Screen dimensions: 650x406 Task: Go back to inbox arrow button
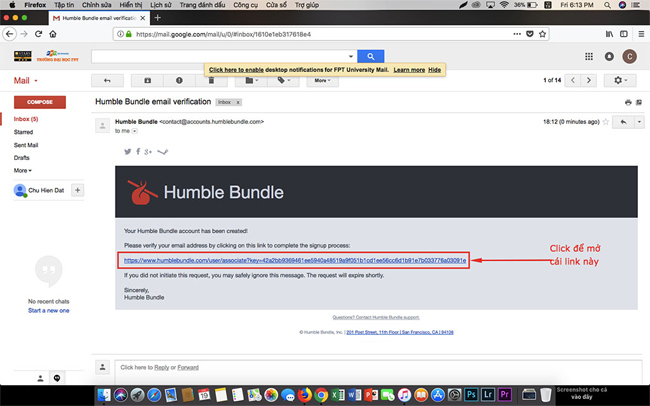pos(107,80)
